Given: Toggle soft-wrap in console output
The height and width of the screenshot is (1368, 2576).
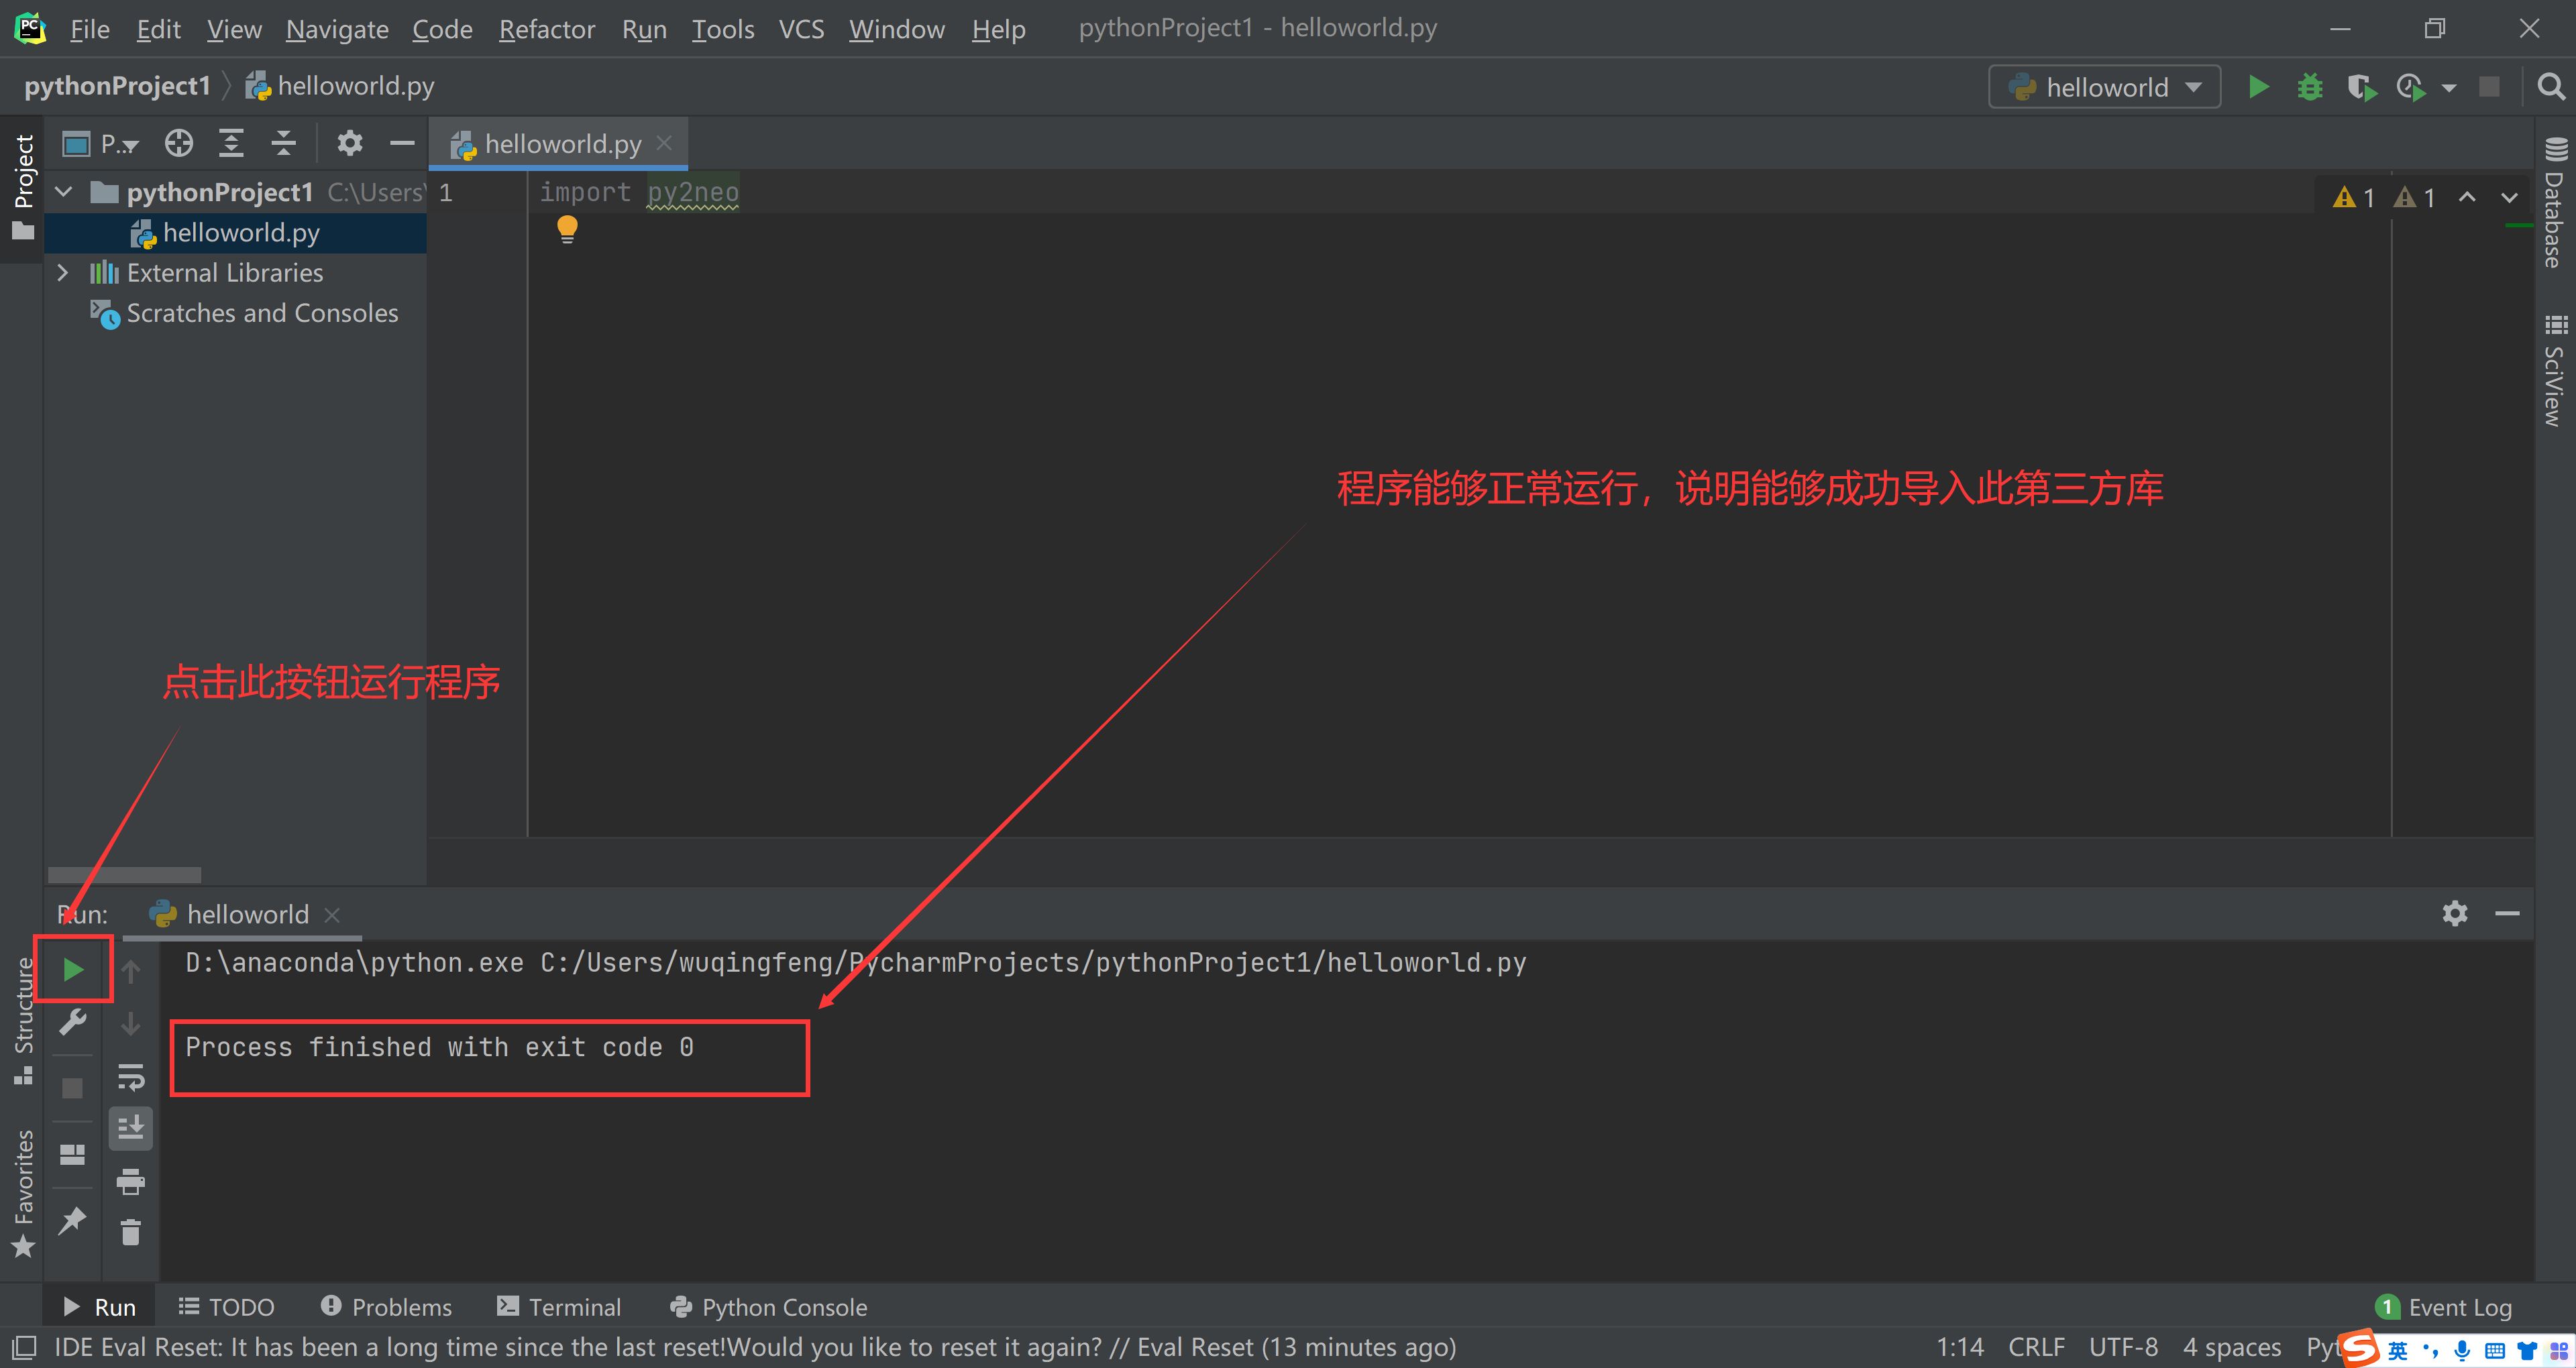Looking at the screenshot, I should pos(131,1077).
